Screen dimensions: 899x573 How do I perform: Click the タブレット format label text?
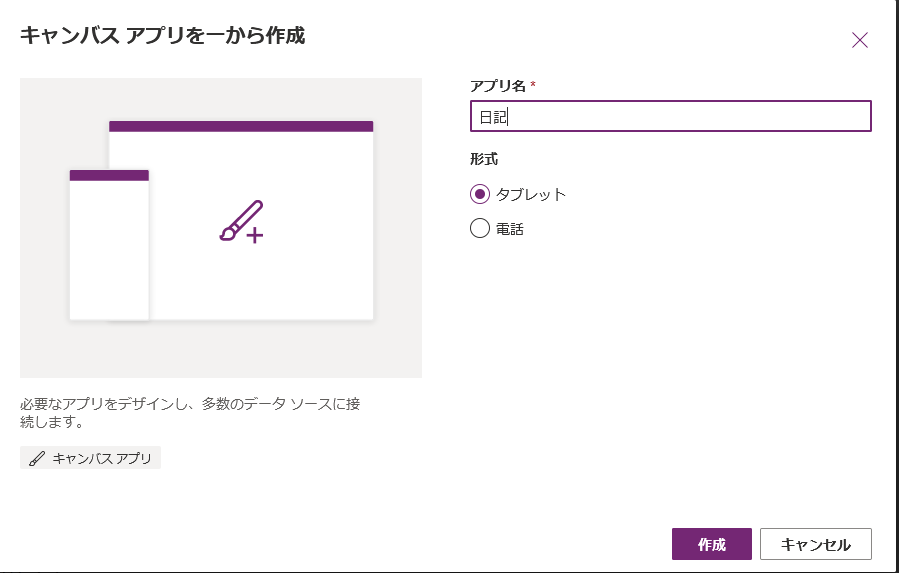531,194
